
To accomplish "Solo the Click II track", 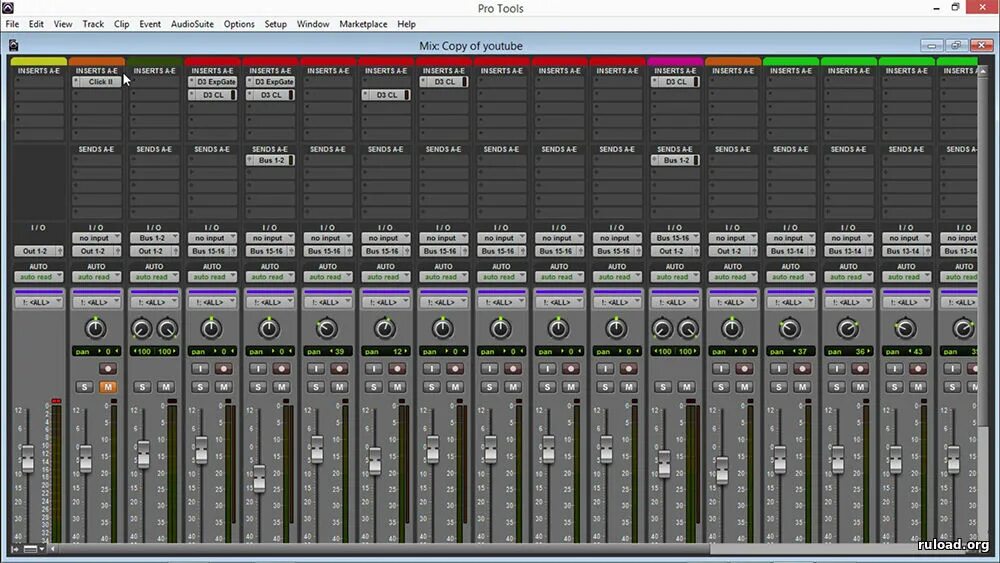I will [84, 387].
